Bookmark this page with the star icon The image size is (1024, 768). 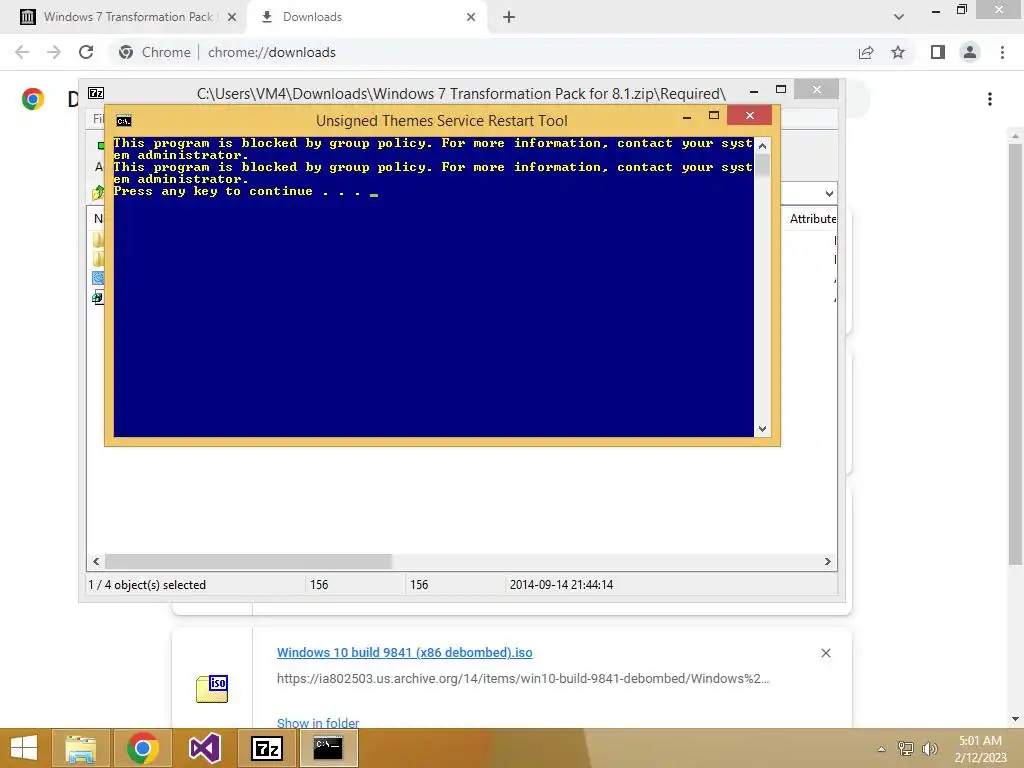click(x=898, y=52)
